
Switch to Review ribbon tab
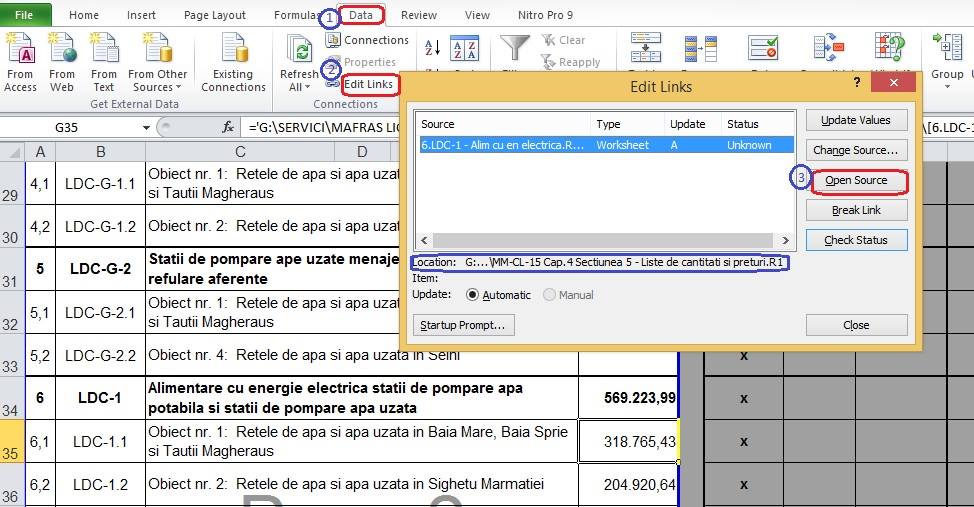[419, 15]
